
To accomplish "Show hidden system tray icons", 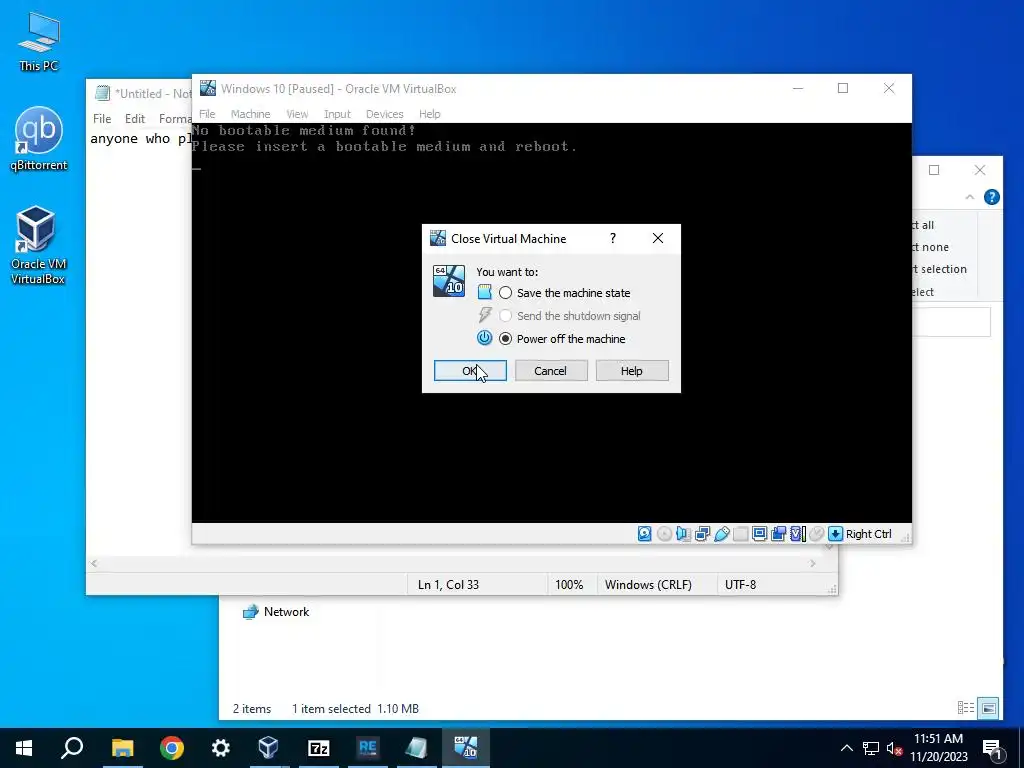I will 846,748.
